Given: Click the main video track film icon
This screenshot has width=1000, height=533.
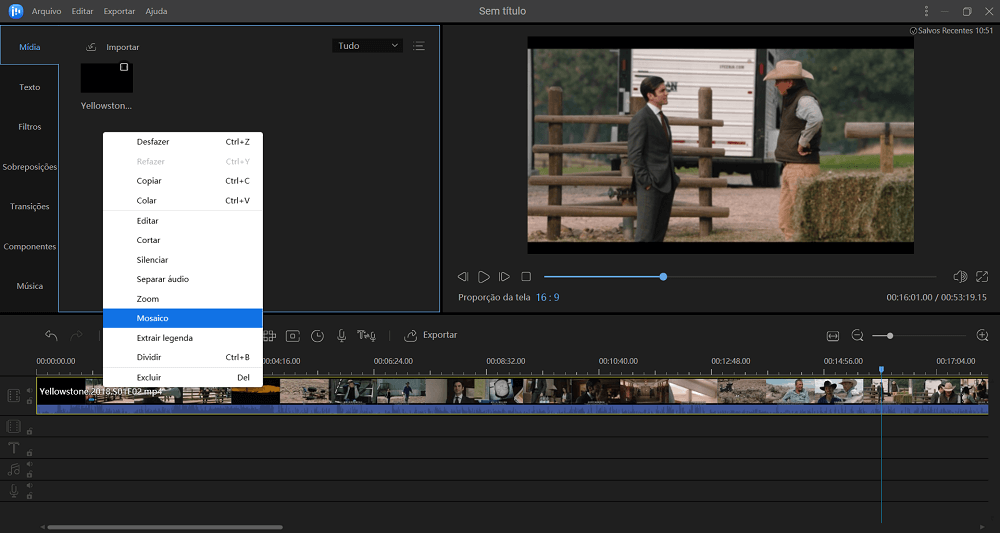Looking at the screenshot, I should coord(13,396).
